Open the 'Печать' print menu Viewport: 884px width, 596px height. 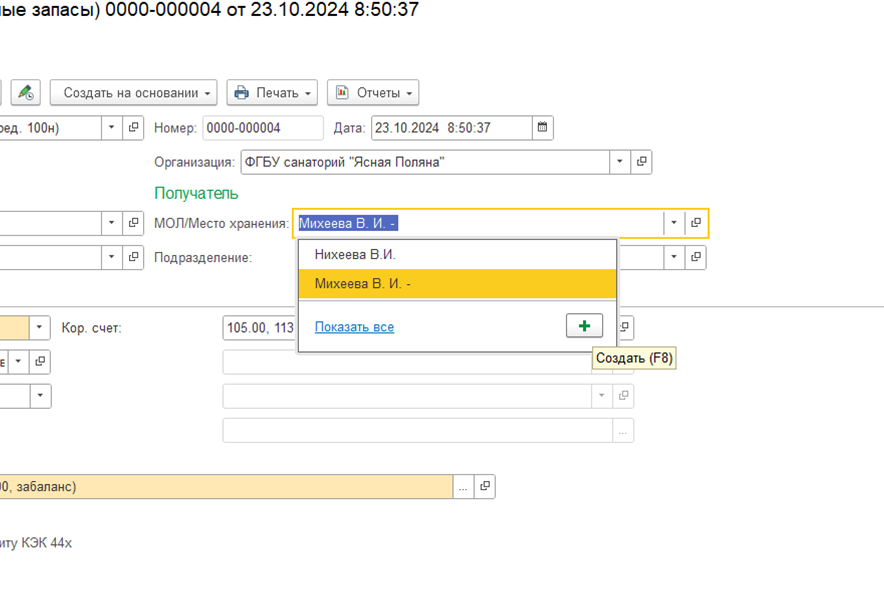tap(272, 92)
